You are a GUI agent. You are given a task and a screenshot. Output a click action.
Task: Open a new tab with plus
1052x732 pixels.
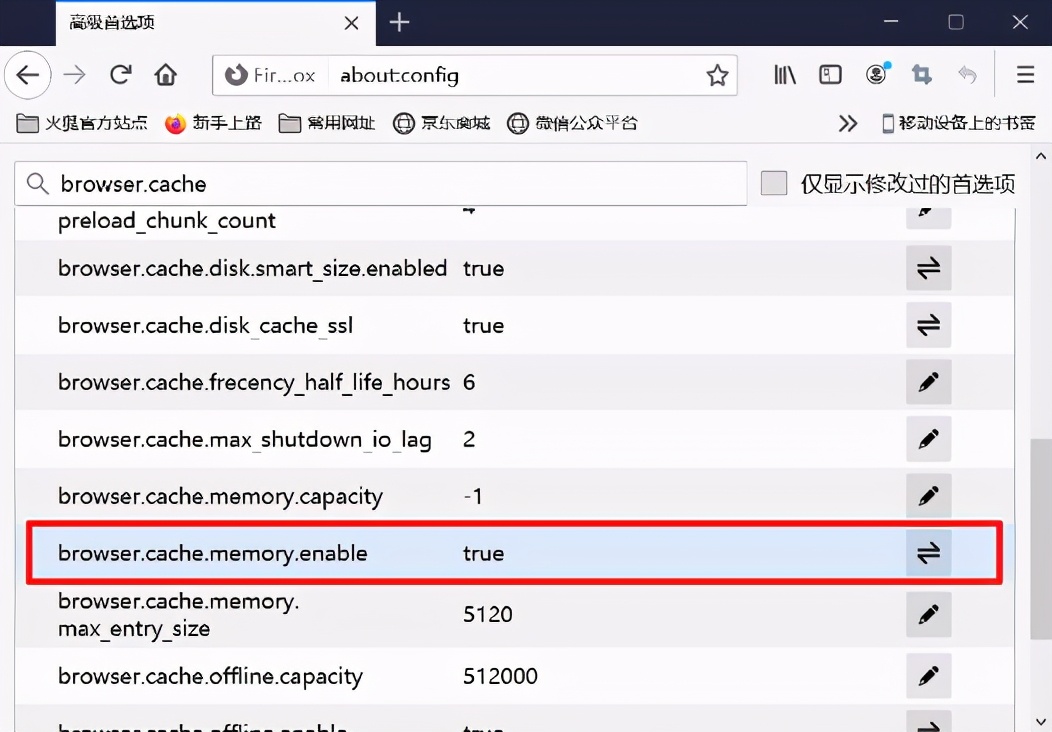coord(399,22)
